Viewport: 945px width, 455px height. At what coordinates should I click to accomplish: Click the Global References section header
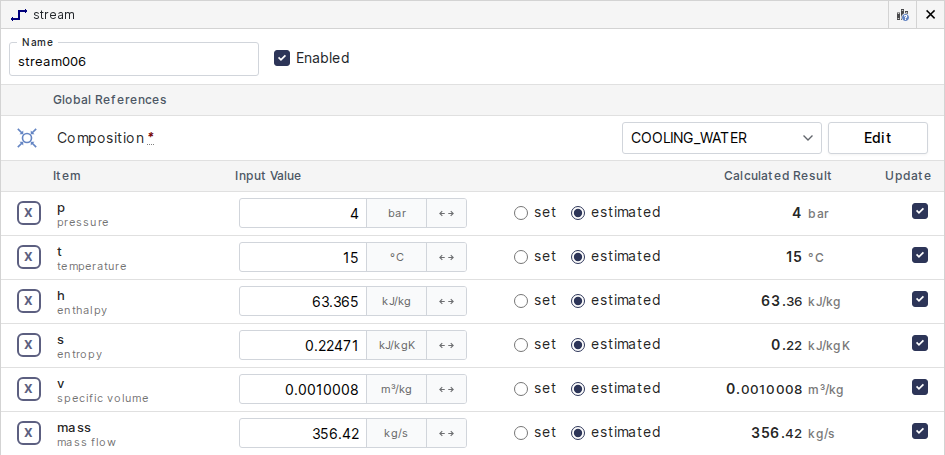coord(110,100)
